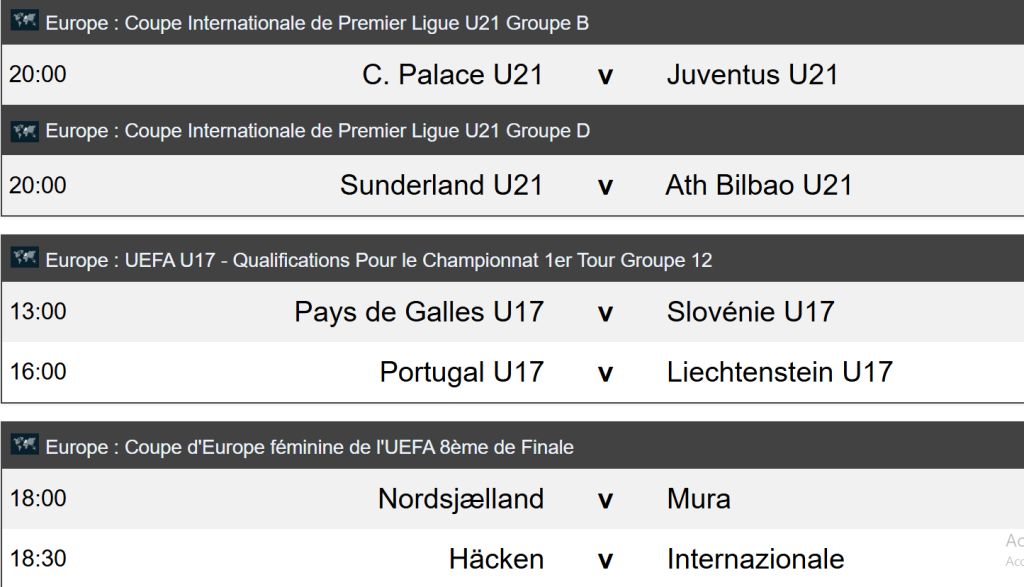The image size is (1024, 587).
Task: Open the Coupe Internationale U21 Groupe B competition link
Action: pos(317,23)
